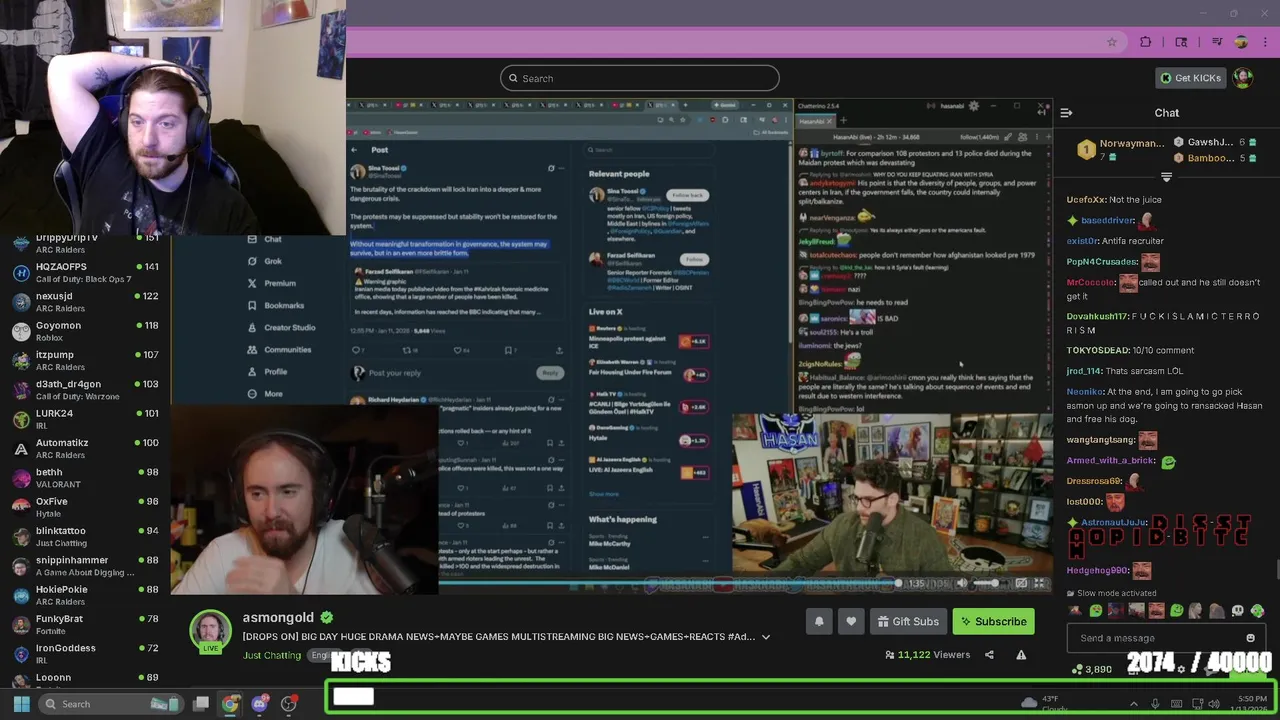The height and width of the screenshot is (720, 1280).
Task: Mute the embedded video volume icon
Action: click(962, 583)
